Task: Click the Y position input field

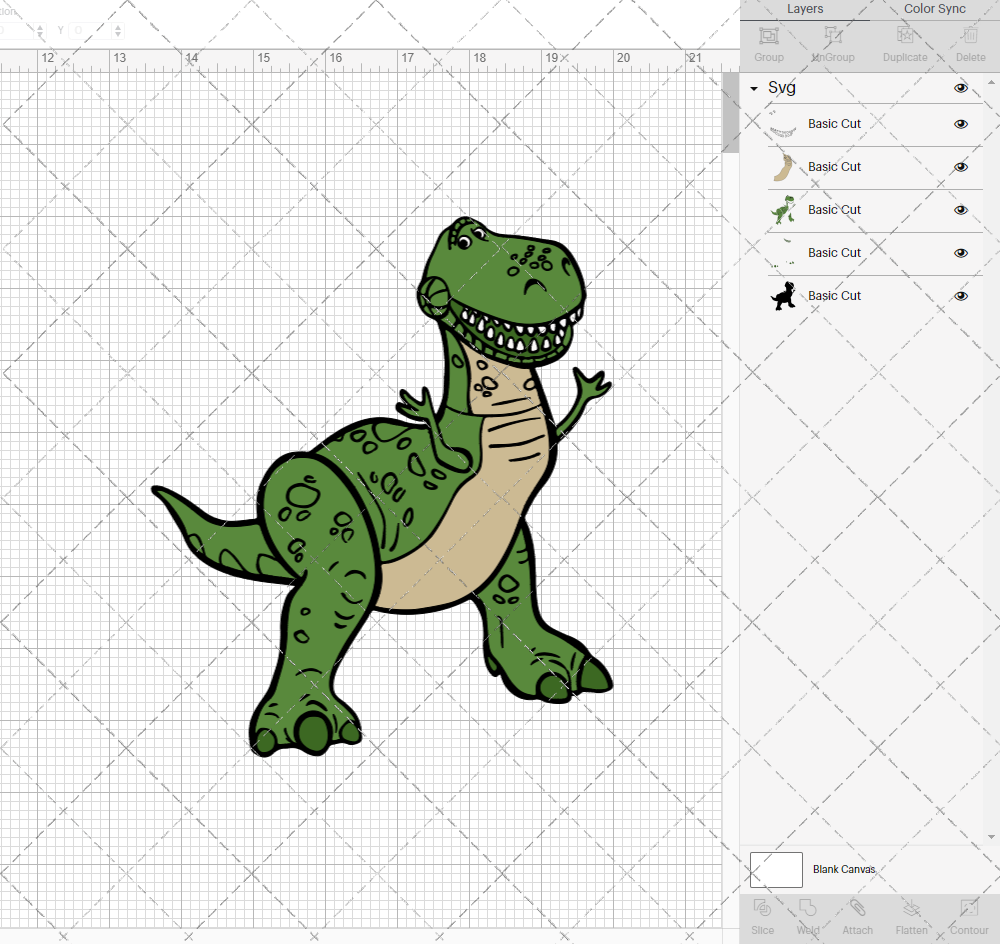Action: point(91,30)
